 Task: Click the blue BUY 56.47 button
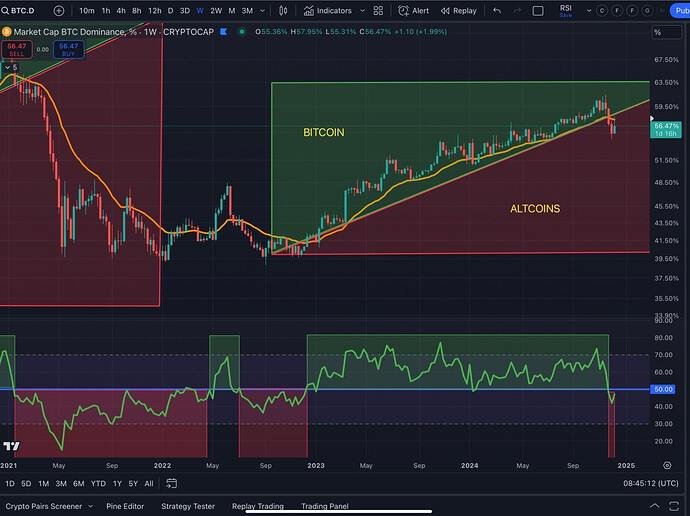pyautogui.click(x=68, y=49)
